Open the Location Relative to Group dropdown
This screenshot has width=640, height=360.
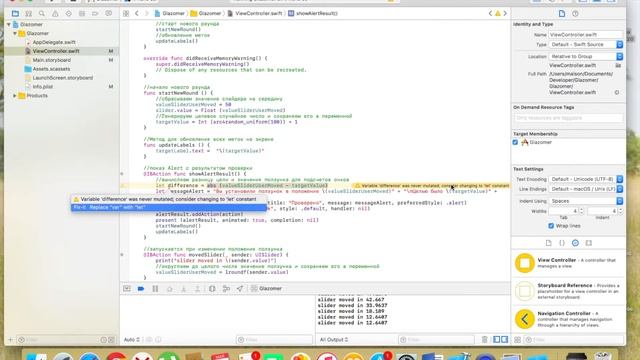point(585,56)
